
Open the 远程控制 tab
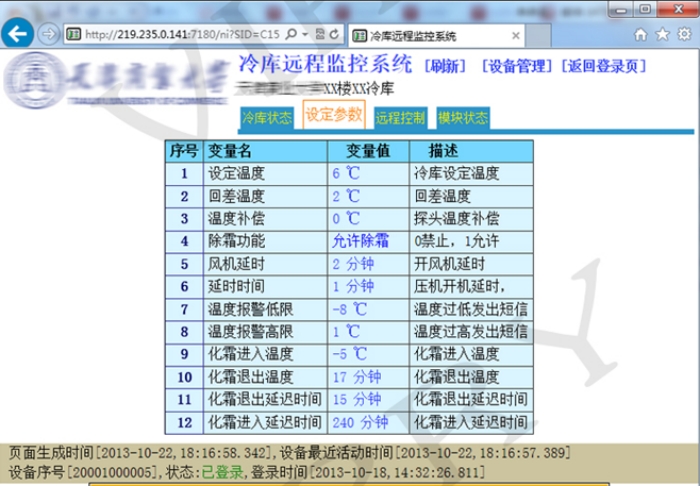pyautogui.click(x=400, y=118)
